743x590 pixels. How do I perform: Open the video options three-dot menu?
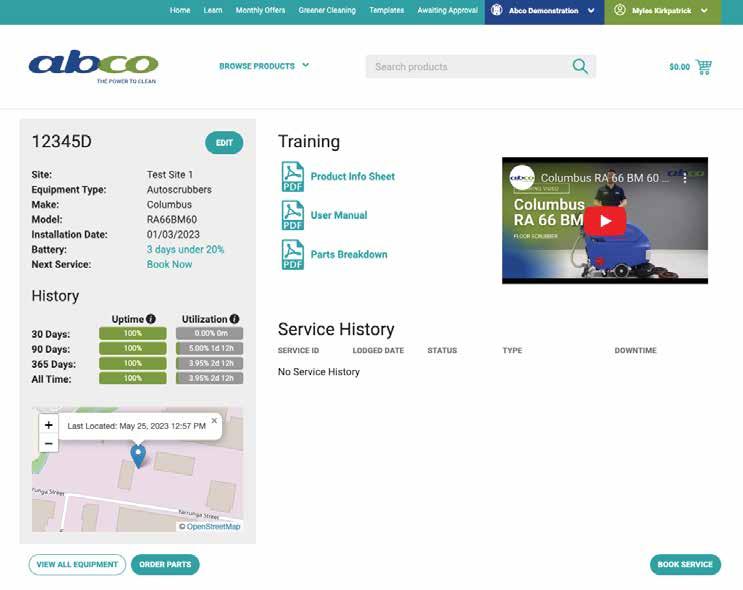(685, 178)
